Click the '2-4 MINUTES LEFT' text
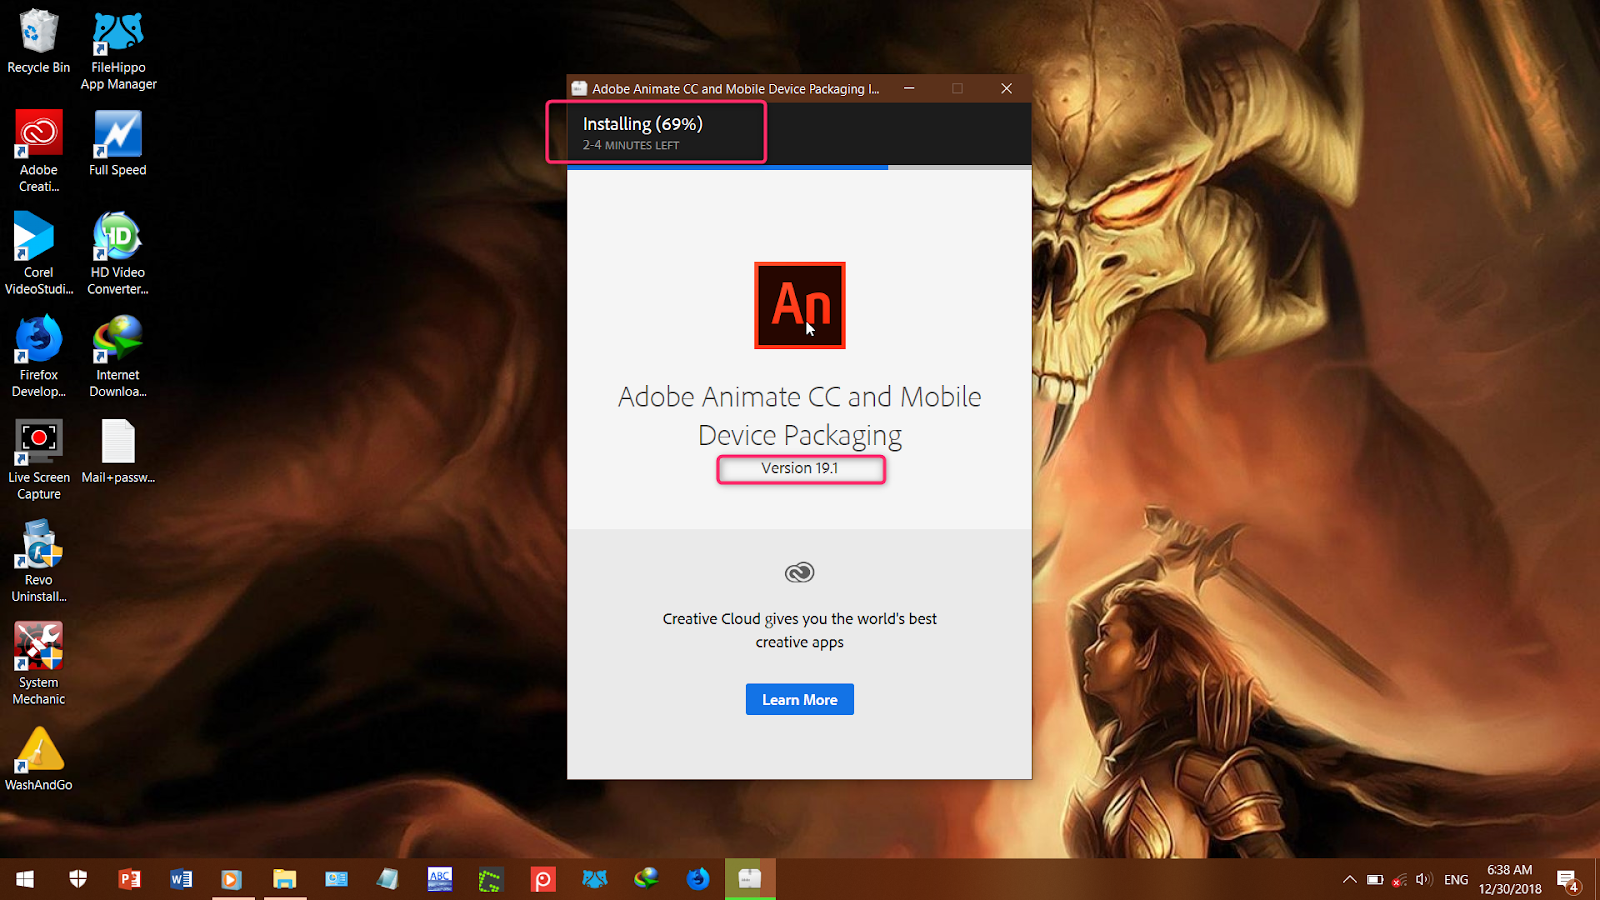Screen dimensions: 1600x900 point(631,145)
